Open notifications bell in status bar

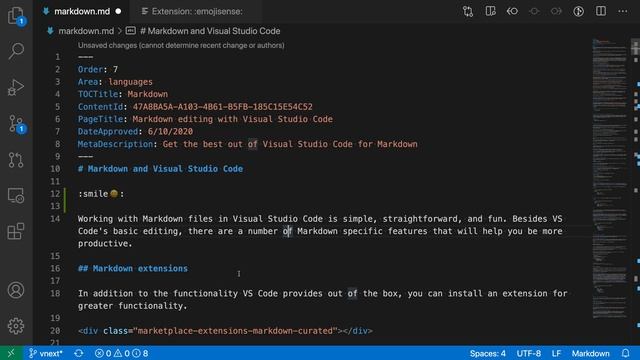tap(625, 353)
